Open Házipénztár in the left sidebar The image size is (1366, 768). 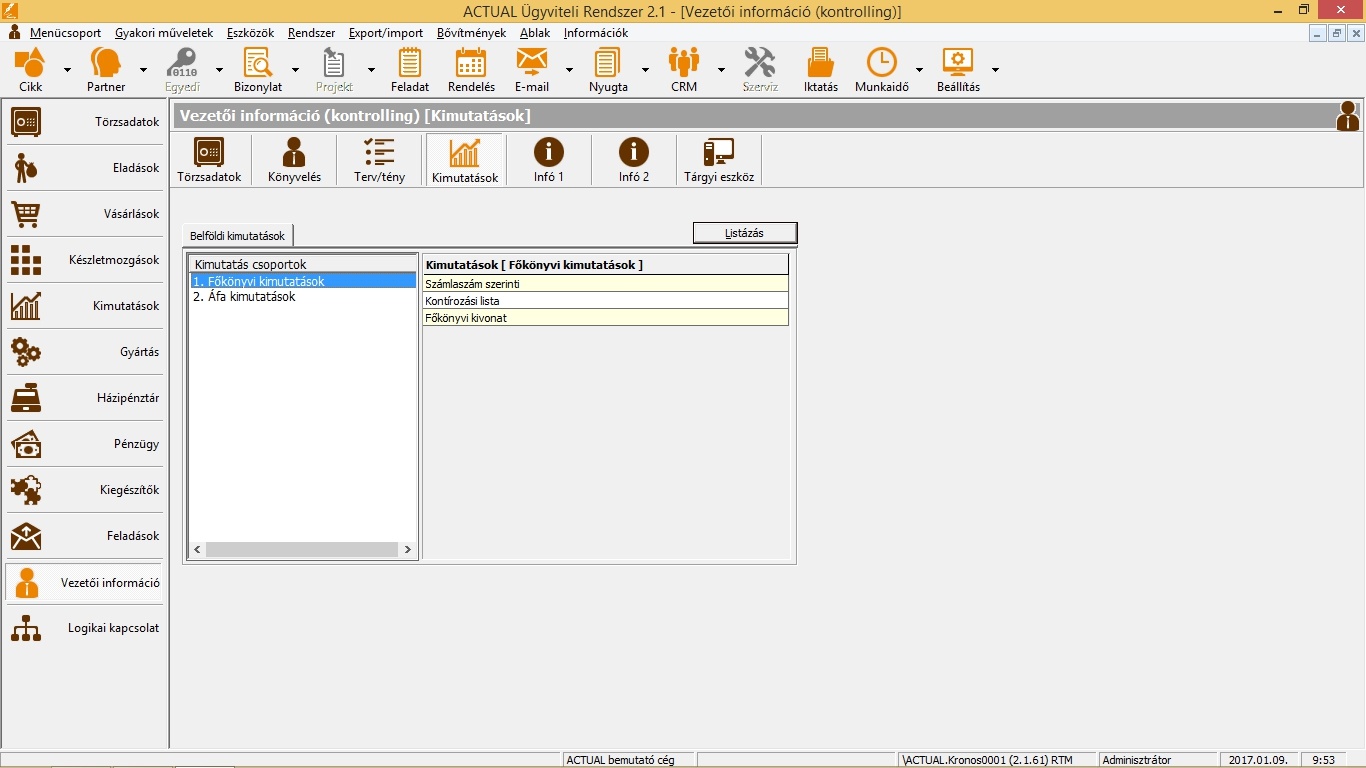[x=84, y=398]
